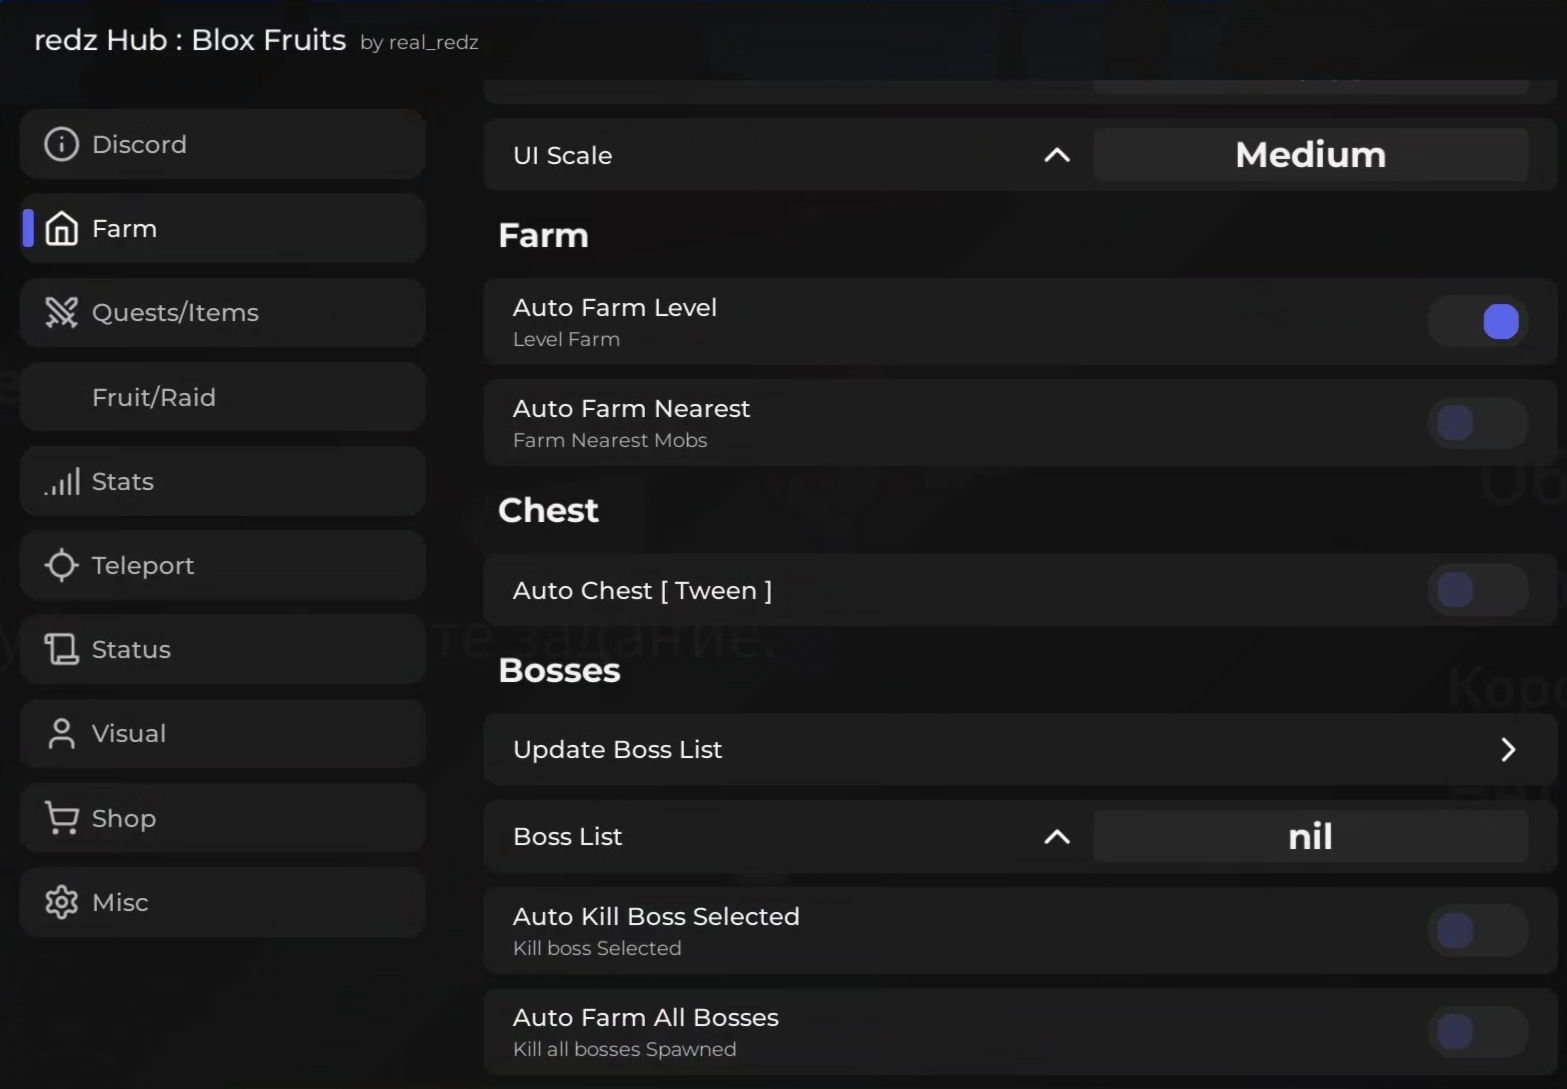Click the UI Scale chevron arrow
Screen dimensions: 1567x1089
point(1057,155)
